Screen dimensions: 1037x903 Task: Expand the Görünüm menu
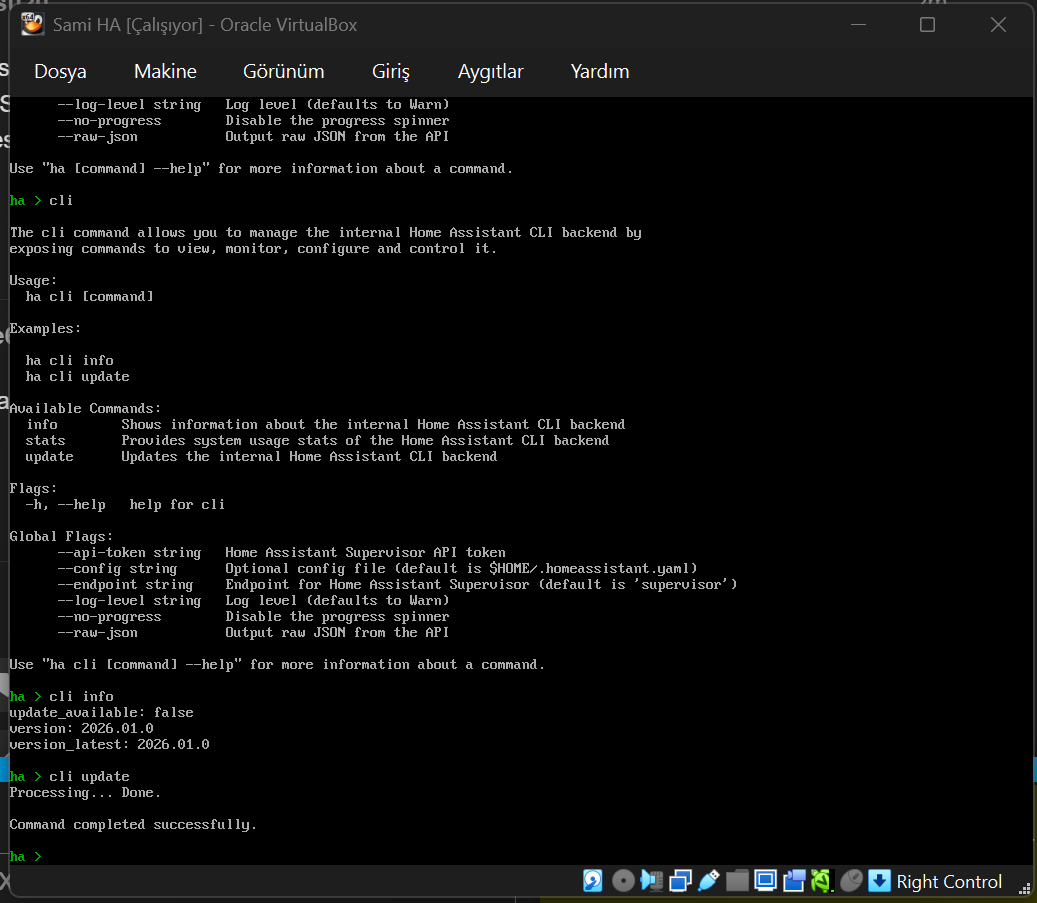(x=283, y=71)
